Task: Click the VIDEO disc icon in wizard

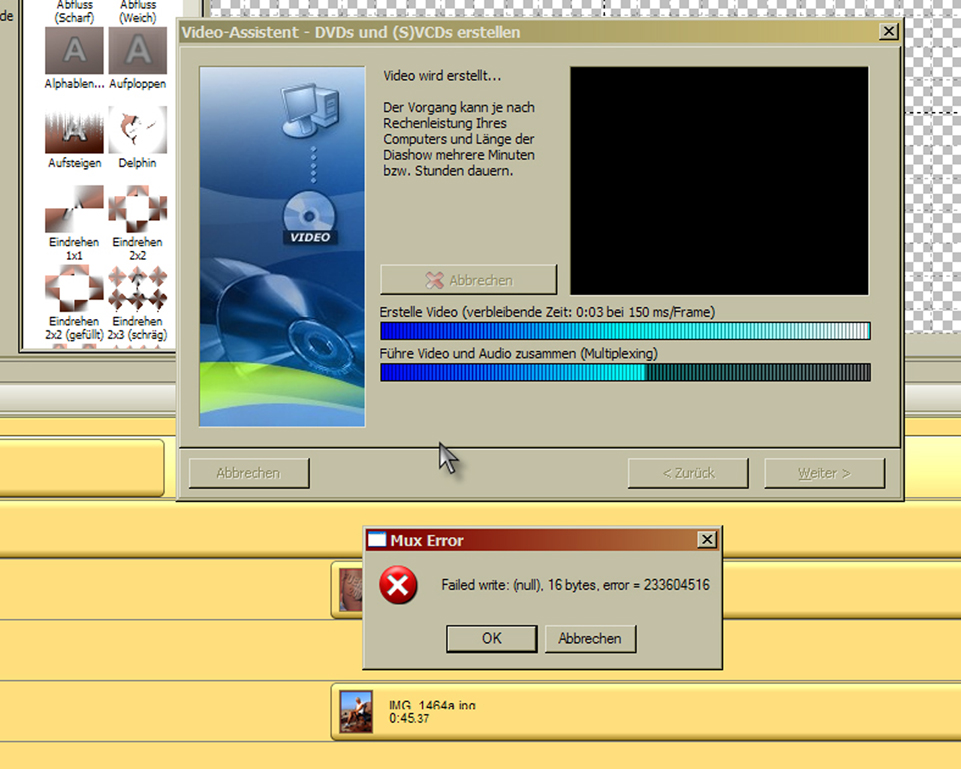Action: point(309,217)
